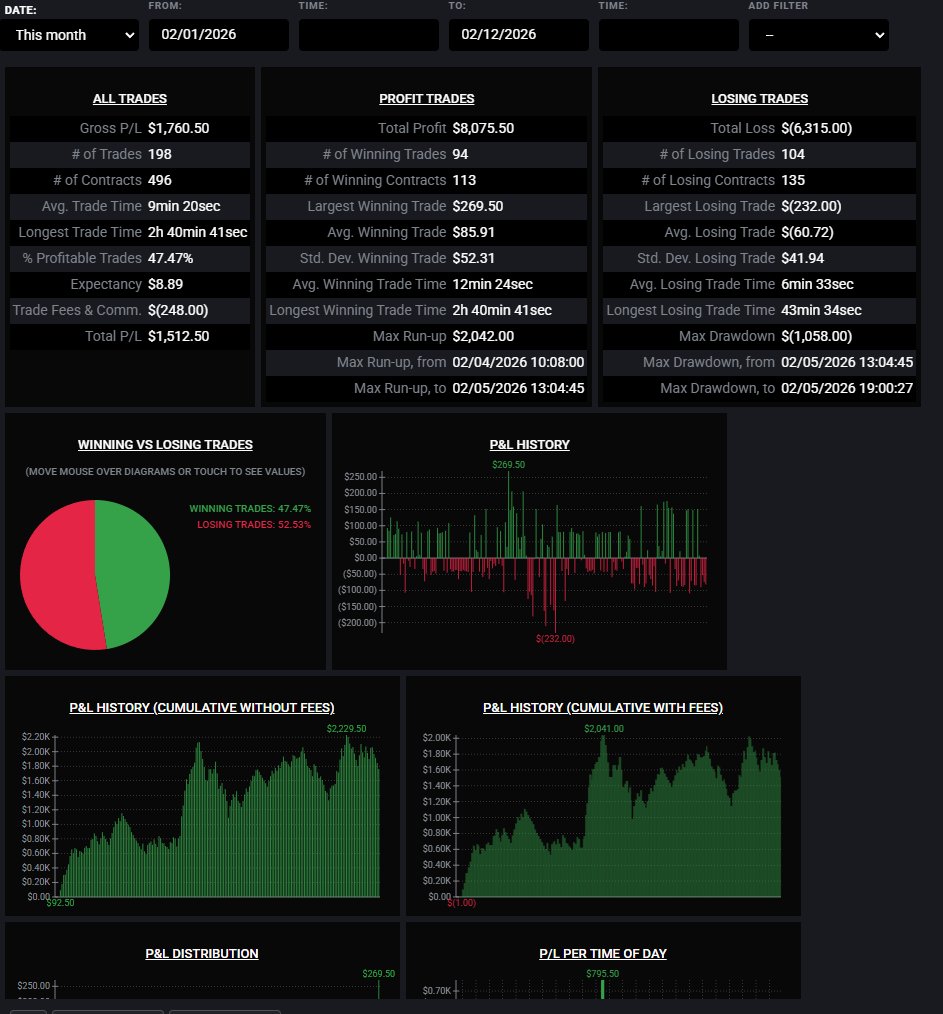Click the # of Winning Trades value 94
Viewport: 943px width, 1014px height.
pyautogui.click(x=461, y=154)
